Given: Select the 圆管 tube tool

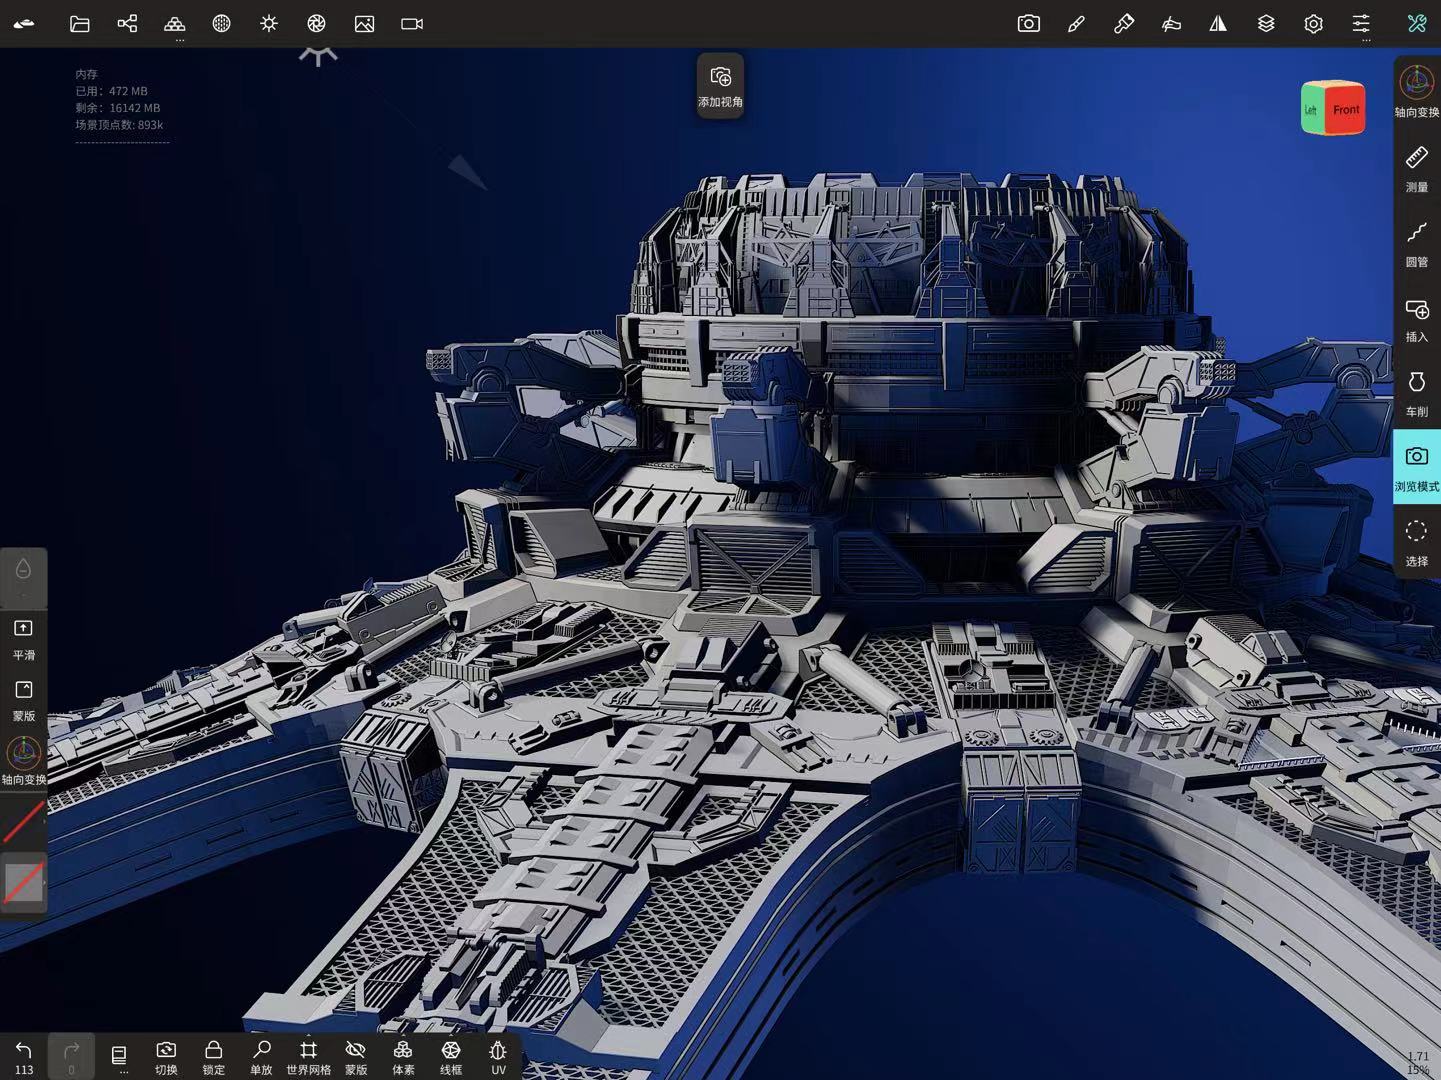Looking at the screenshot, I should click(x=1417, y=243).
